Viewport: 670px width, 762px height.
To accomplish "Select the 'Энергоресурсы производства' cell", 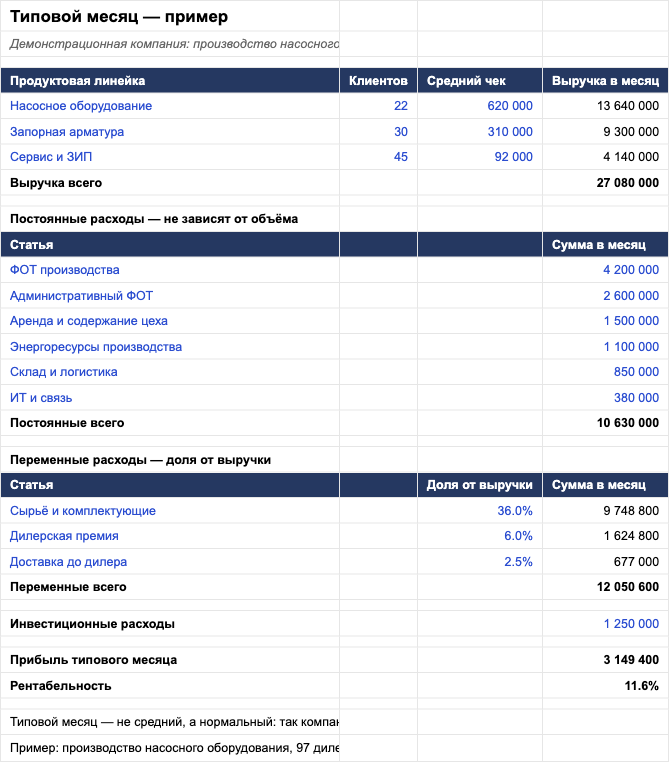I will [x=170, y=346].
